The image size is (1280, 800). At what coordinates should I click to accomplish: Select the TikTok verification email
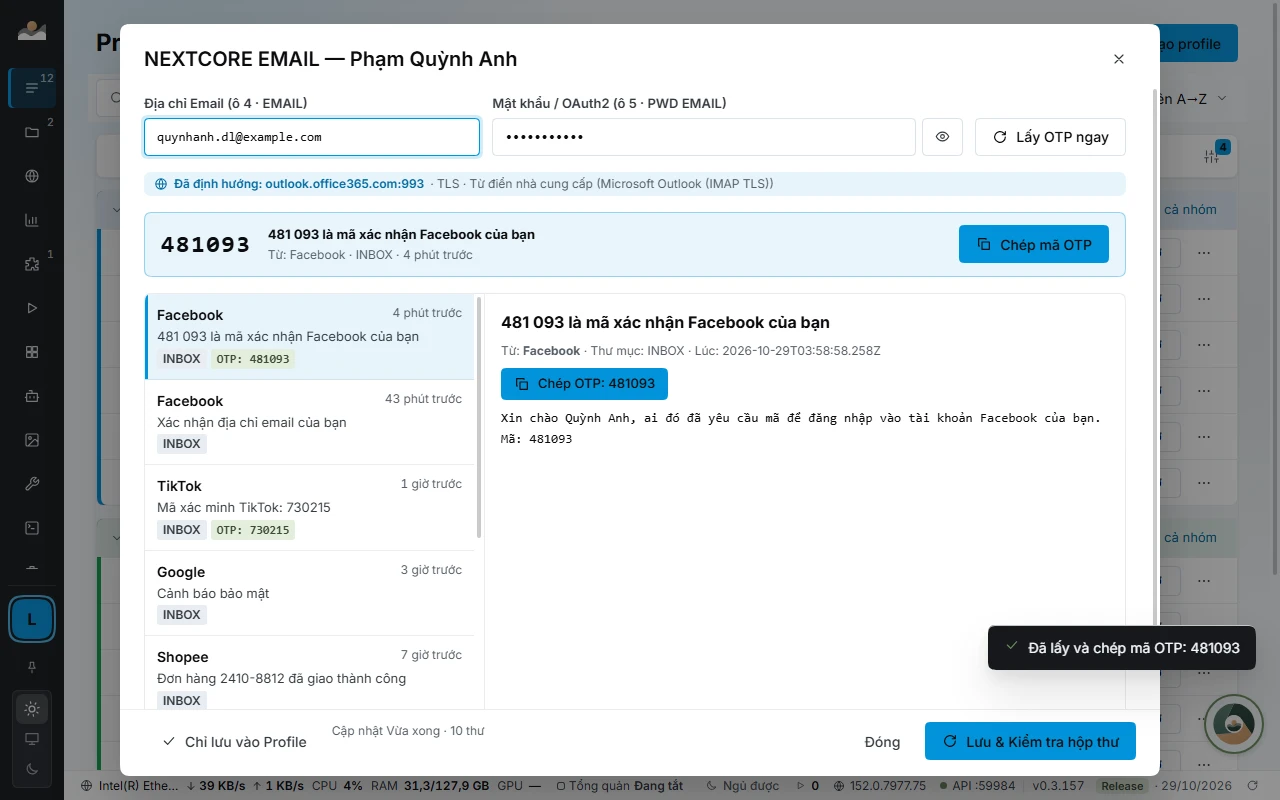pos(310,508)
